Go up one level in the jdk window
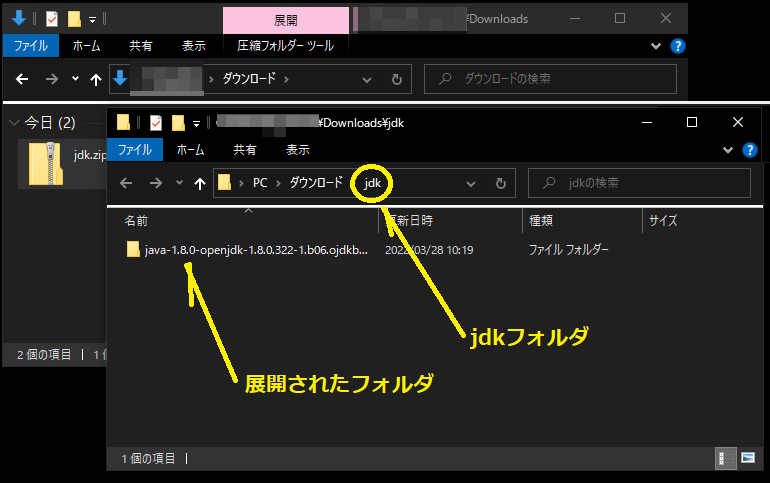Image resolution: width=770 pixels, height=483 pixels. [200, 183]
